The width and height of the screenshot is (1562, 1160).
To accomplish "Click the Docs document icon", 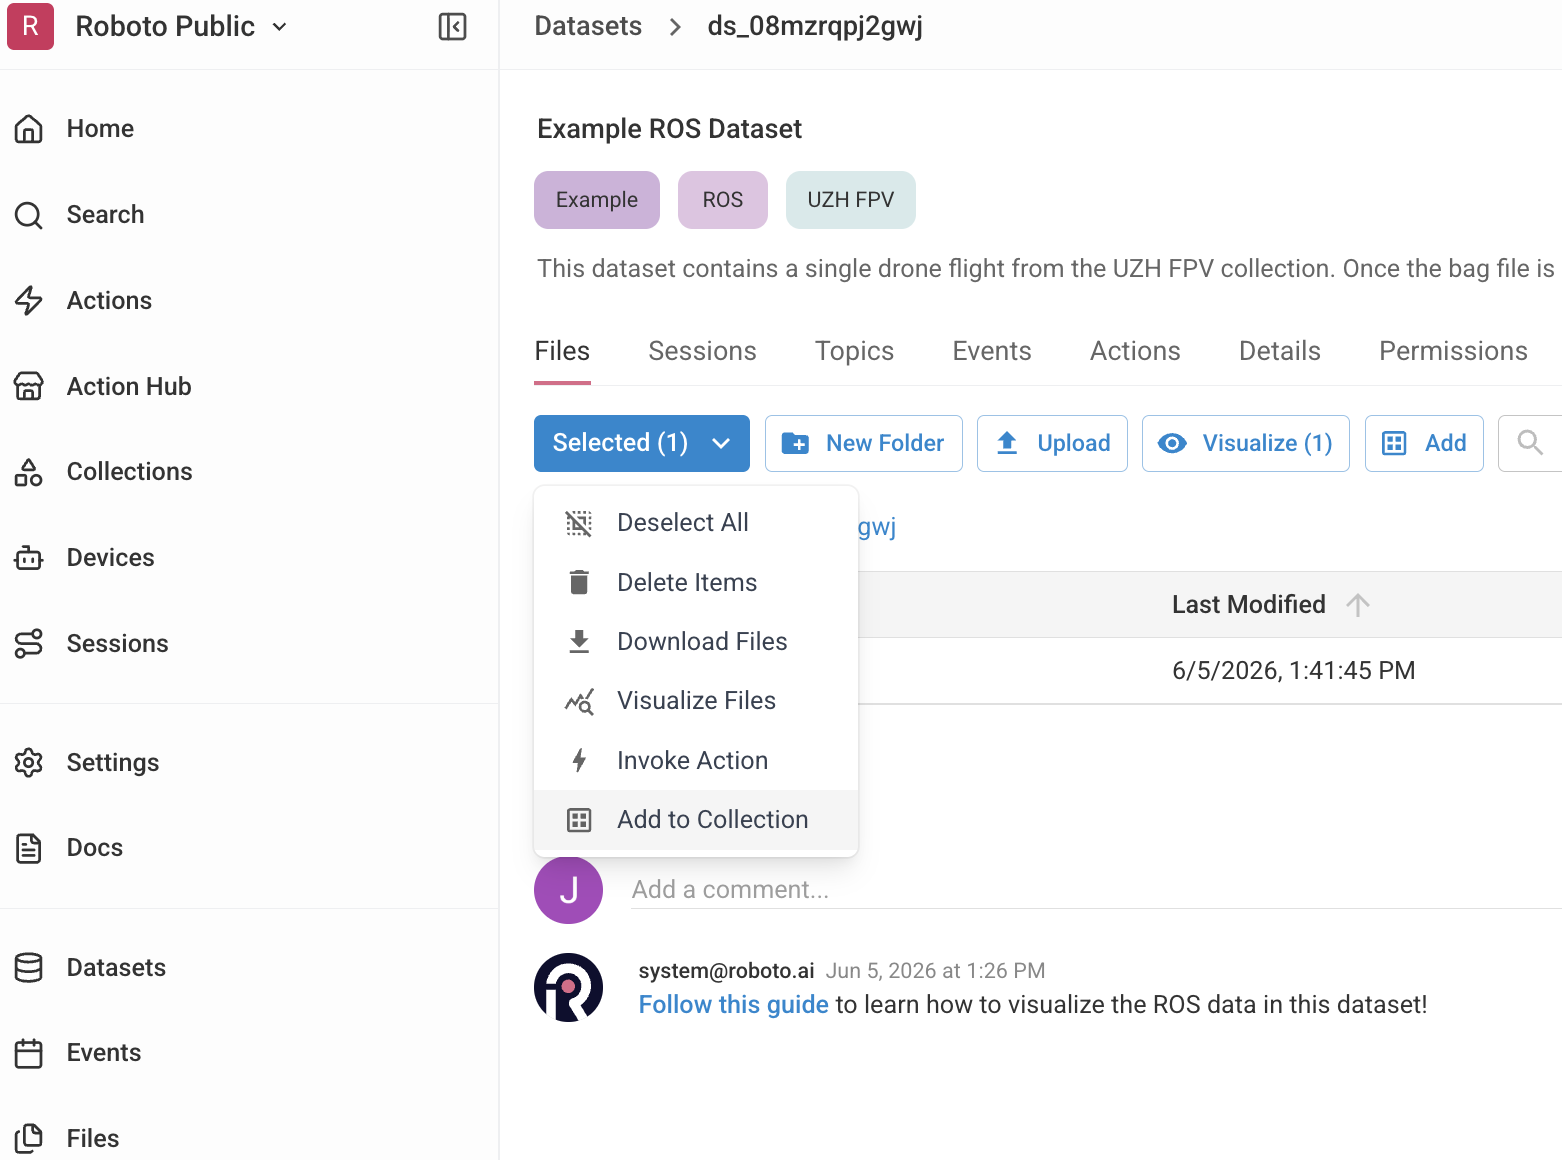I will pos(29,848).
